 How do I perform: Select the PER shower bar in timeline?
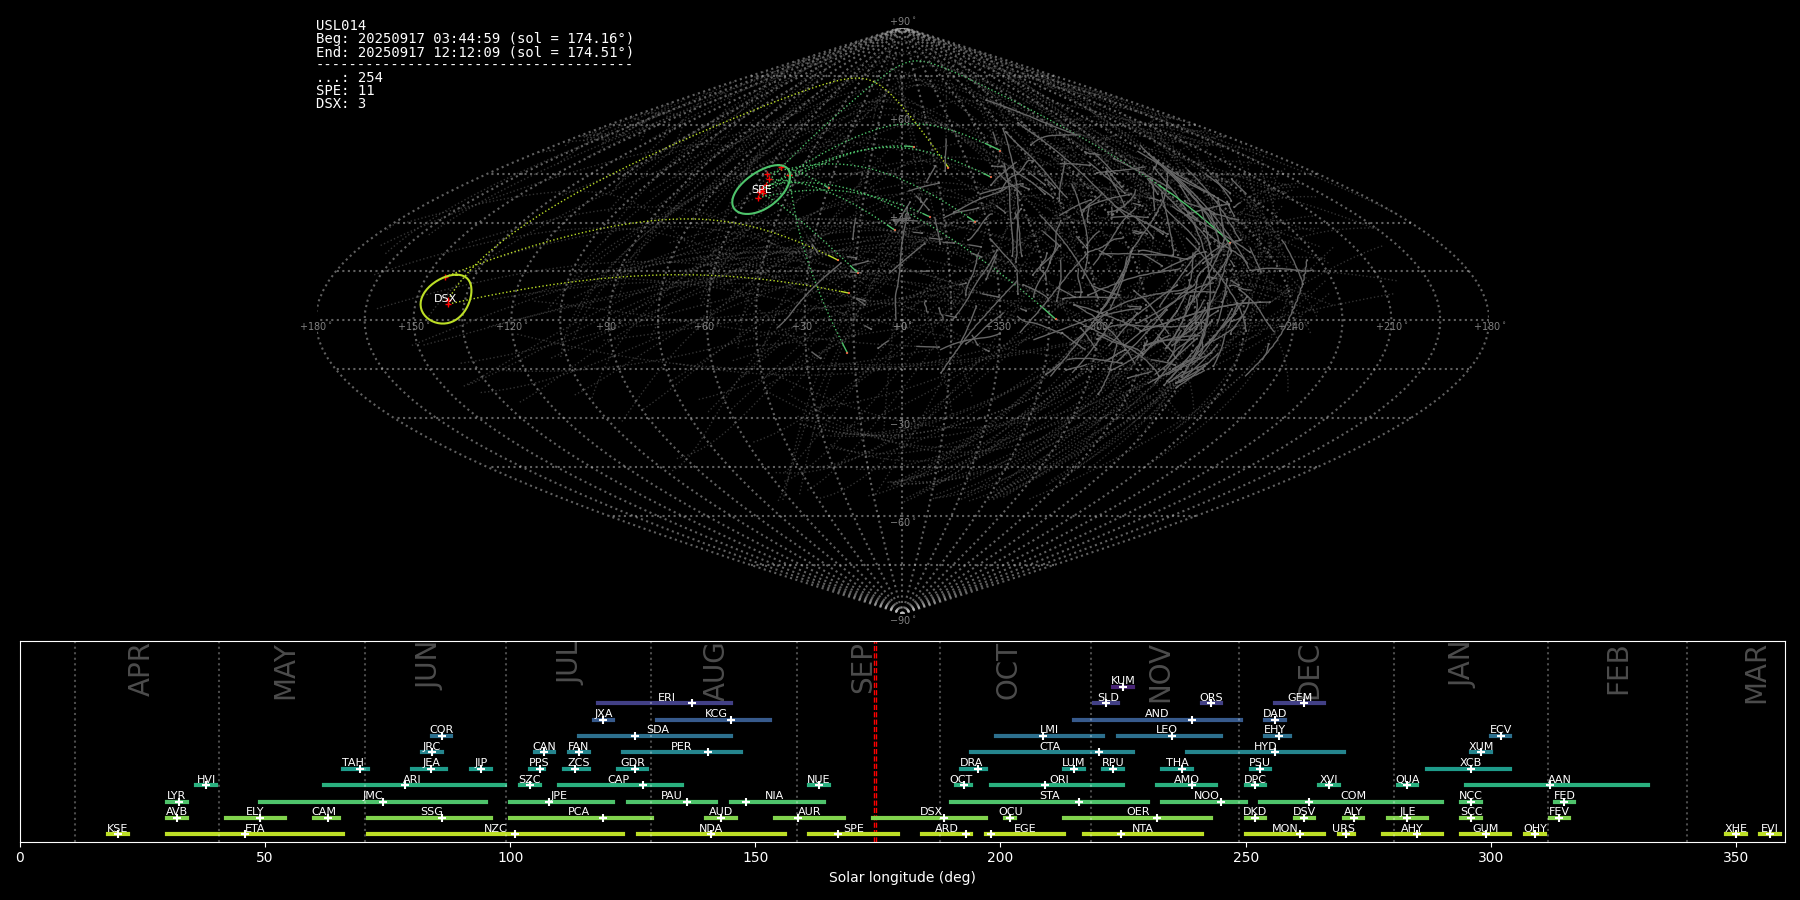(x=681, y=752)
